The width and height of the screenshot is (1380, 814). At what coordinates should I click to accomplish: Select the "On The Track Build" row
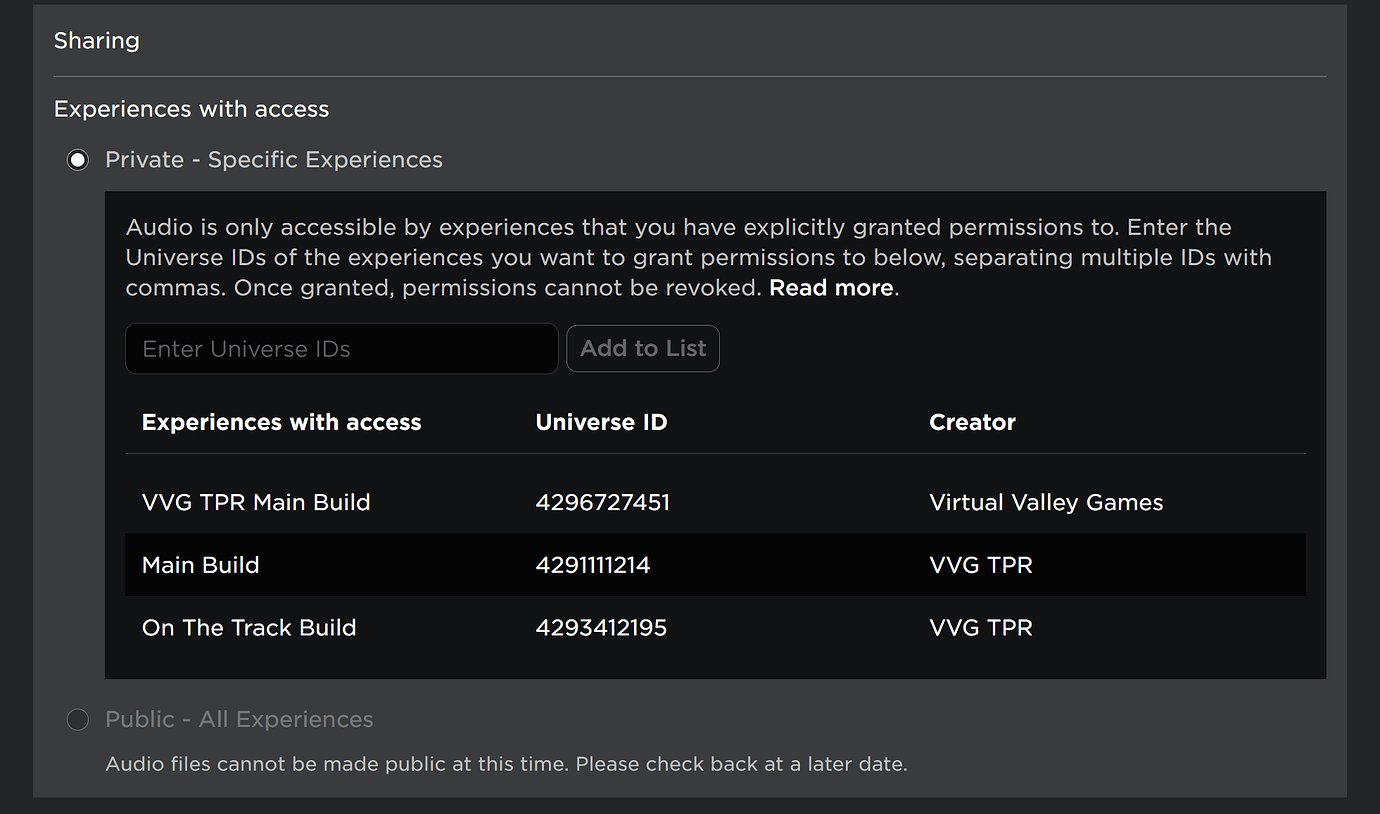pos(249,627)
